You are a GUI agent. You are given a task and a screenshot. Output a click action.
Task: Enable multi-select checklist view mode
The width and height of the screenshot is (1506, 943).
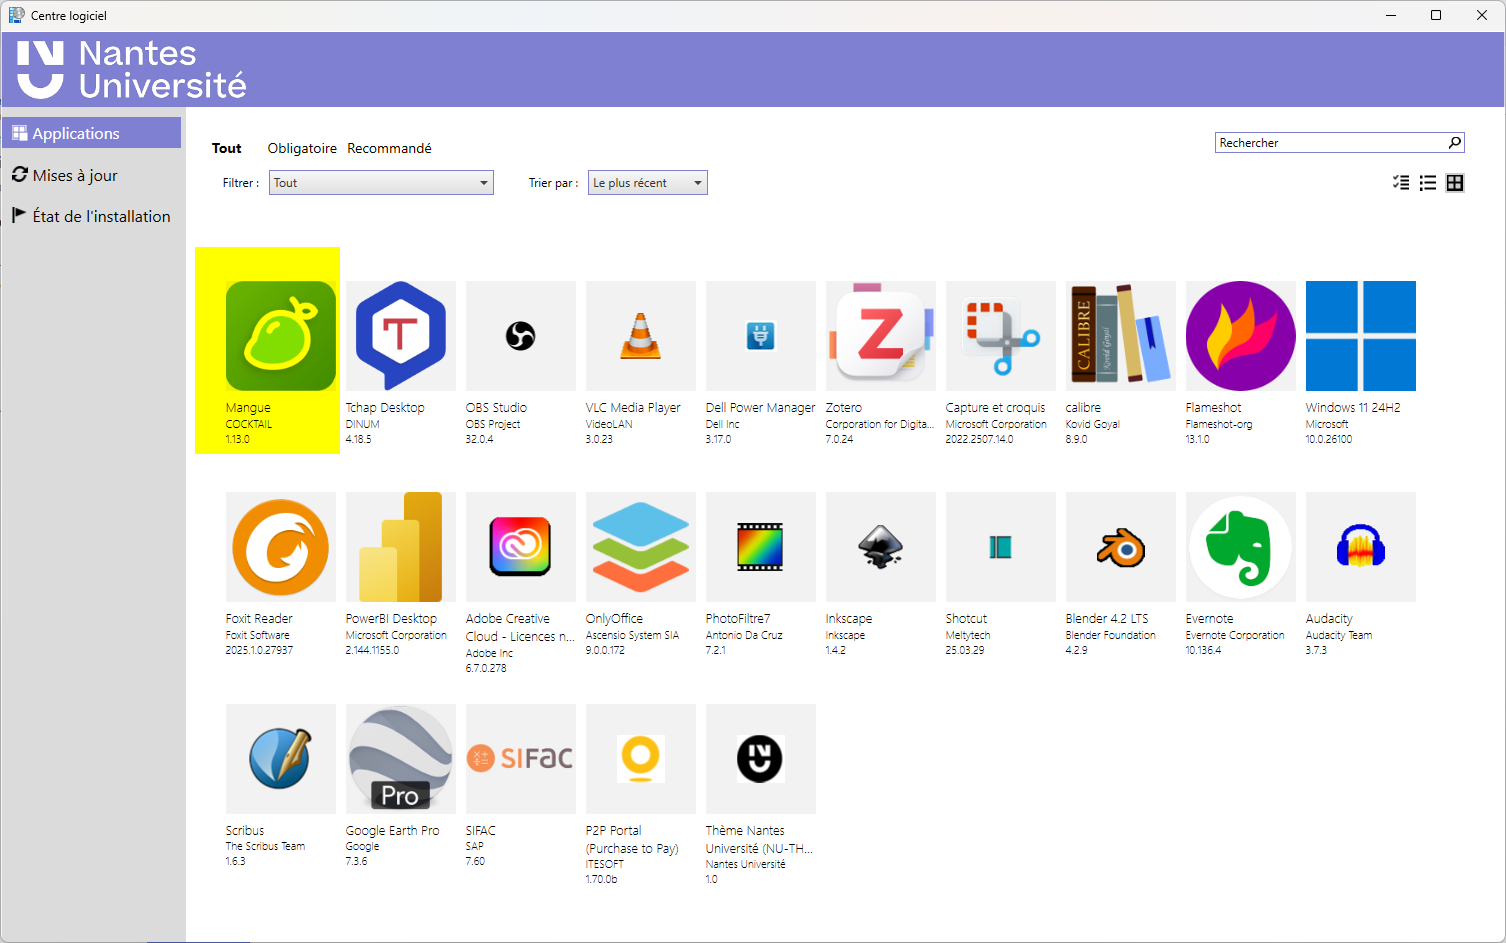tap(1401, 183)
